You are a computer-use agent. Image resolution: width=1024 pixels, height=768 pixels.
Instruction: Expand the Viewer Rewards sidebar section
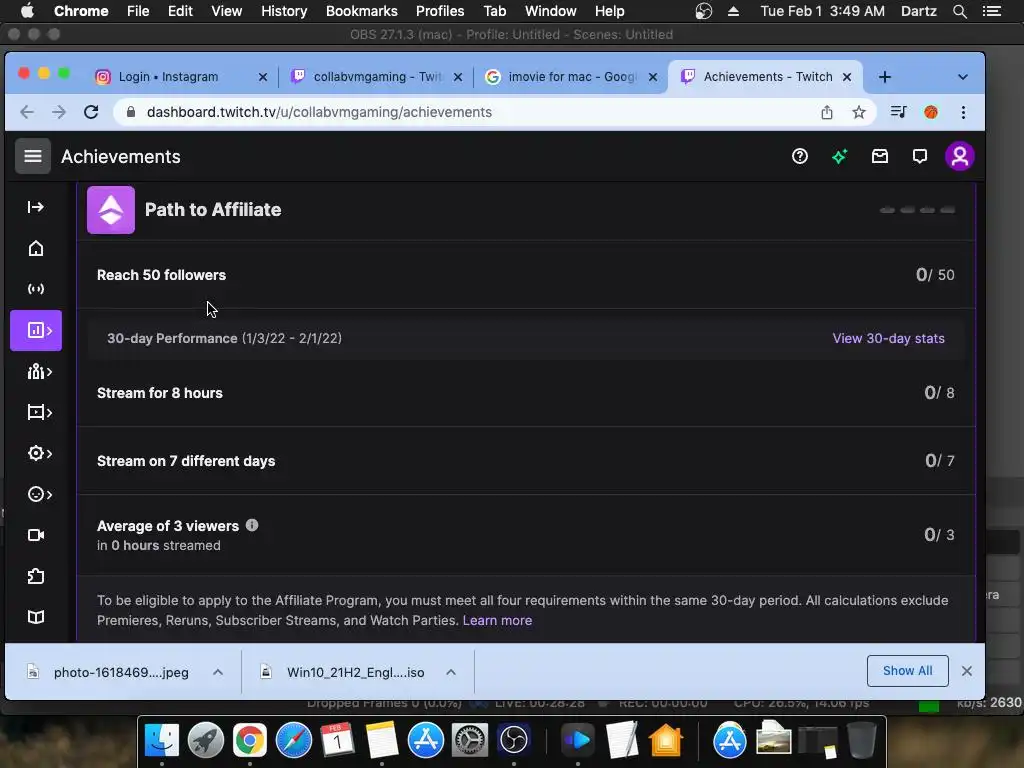tap(39, 494)
